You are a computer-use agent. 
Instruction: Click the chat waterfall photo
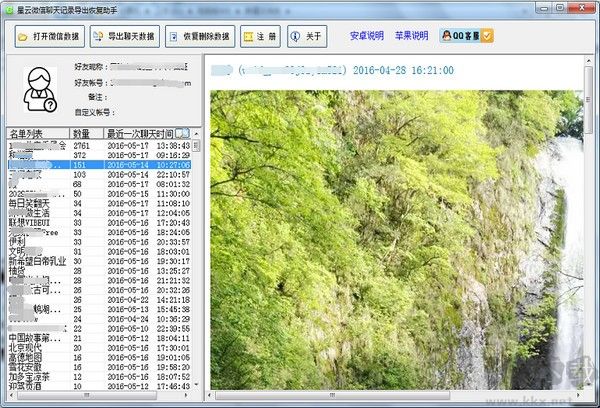click(x=396, y=240)
